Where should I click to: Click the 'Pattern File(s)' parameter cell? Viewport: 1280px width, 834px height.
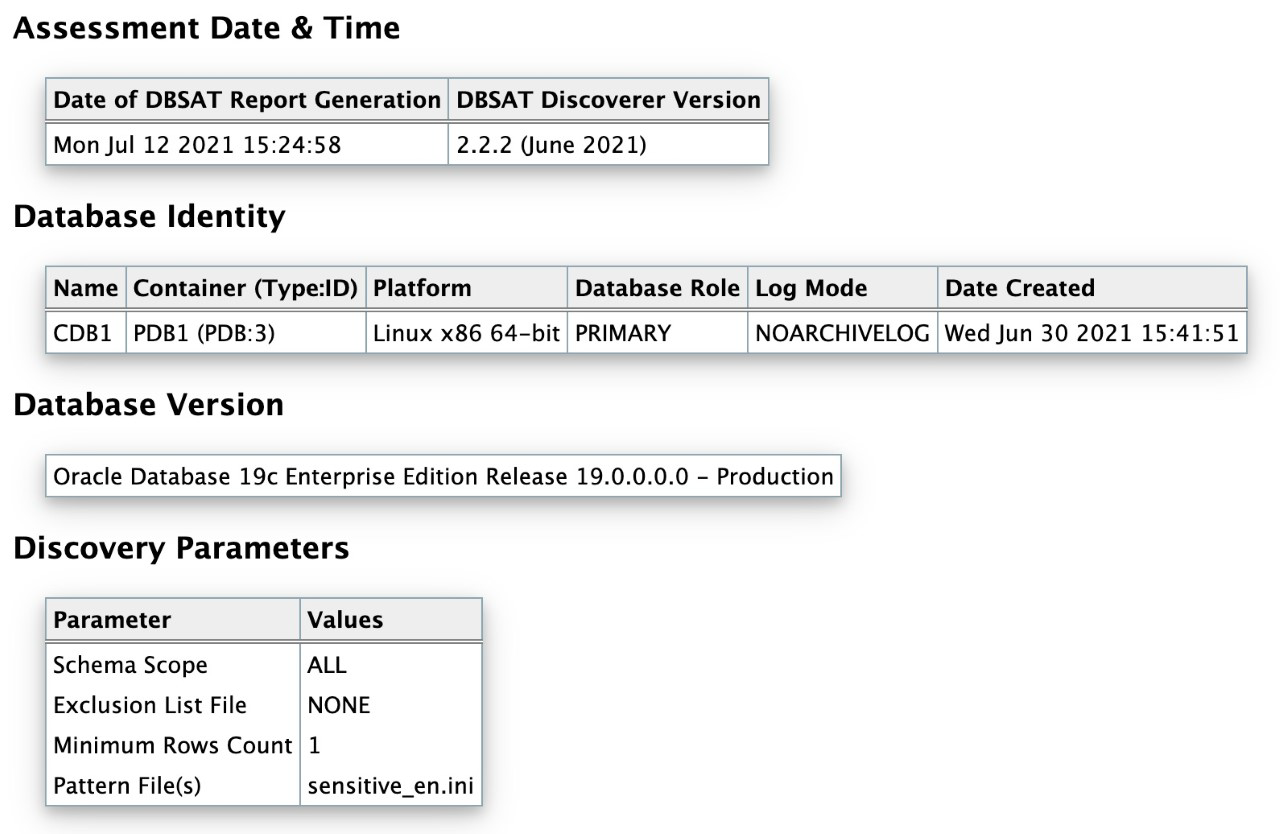(x=173, y=786)
